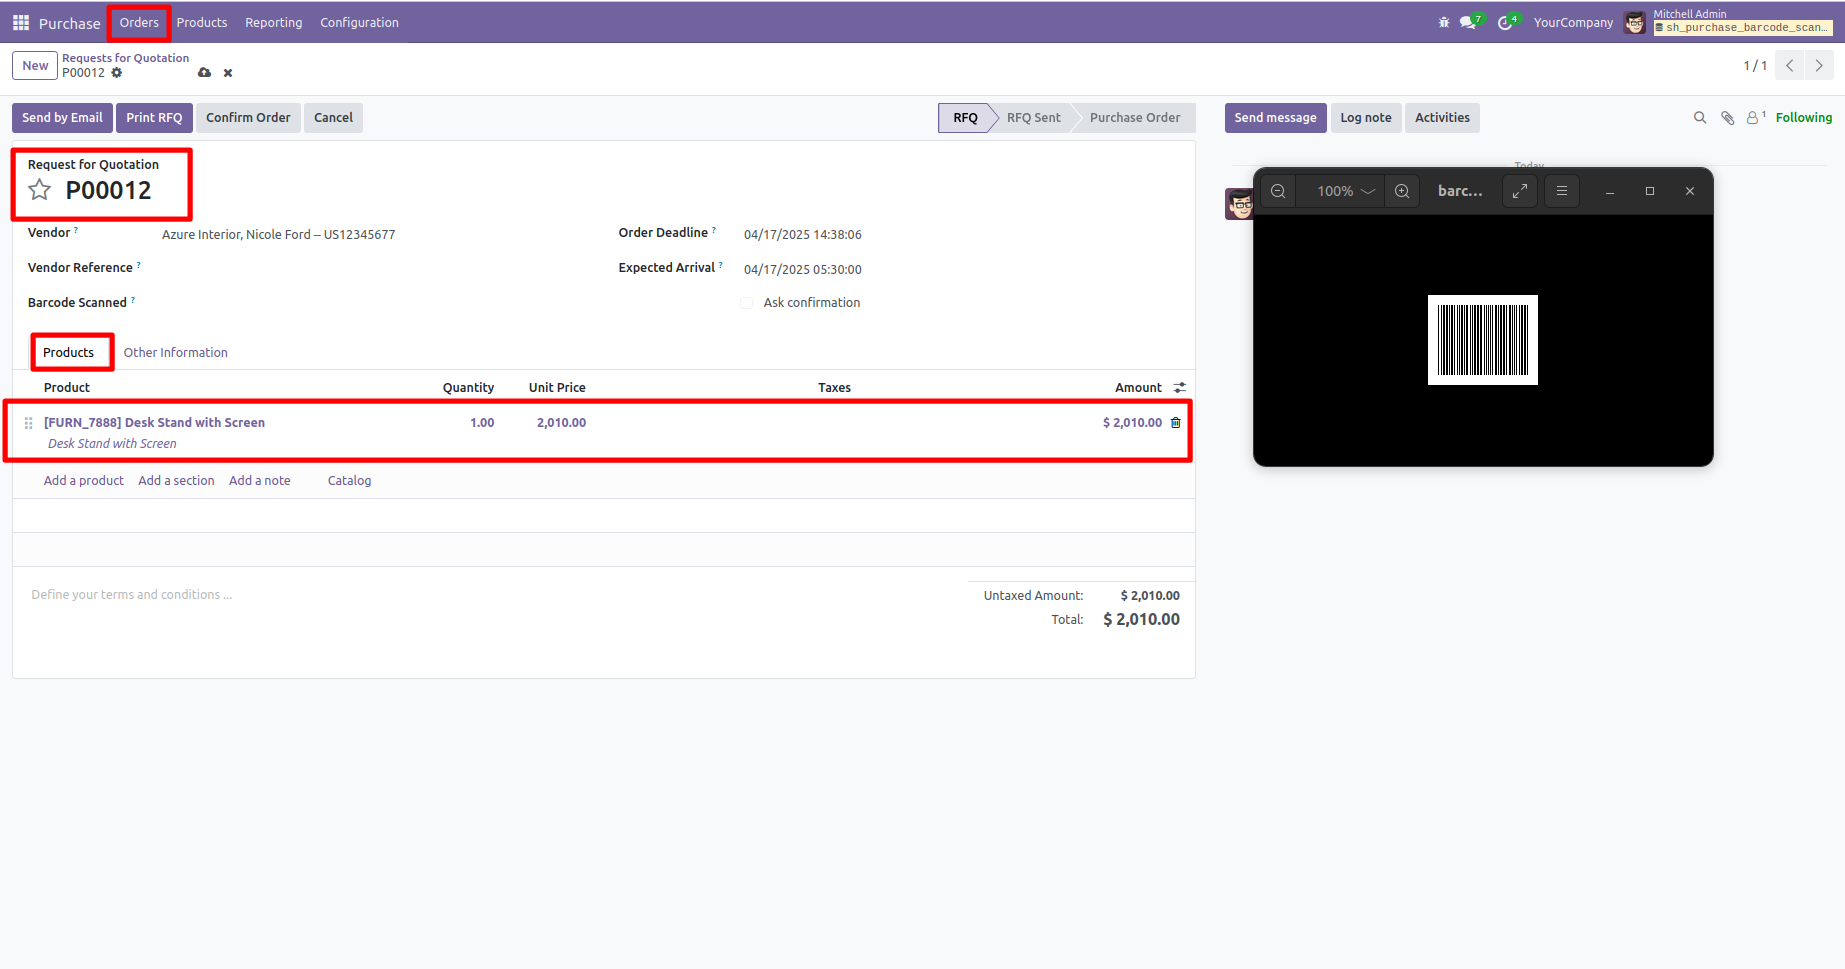Switch to Other Information tab
The height and width of the screenshot is (969, 1845).
pyautogui.click(x=176, y=352)
